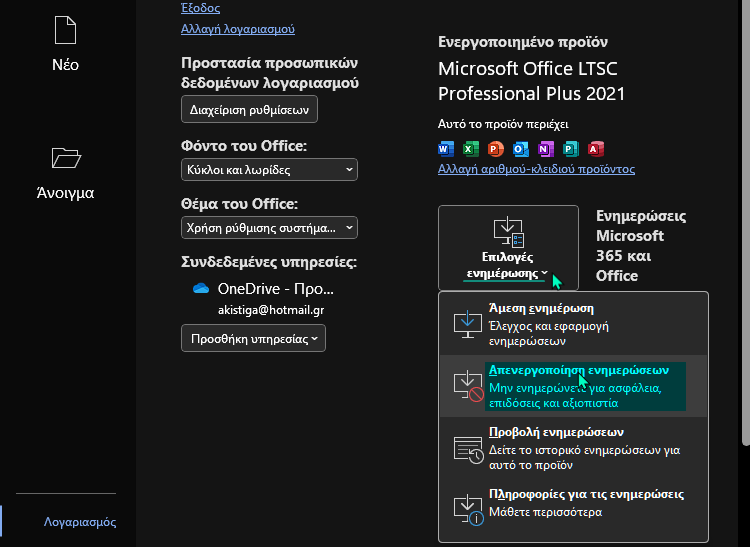This screenshot has width=750, height=547.
Task: Click the Outlook app icon
Action: tap(520, 149)
